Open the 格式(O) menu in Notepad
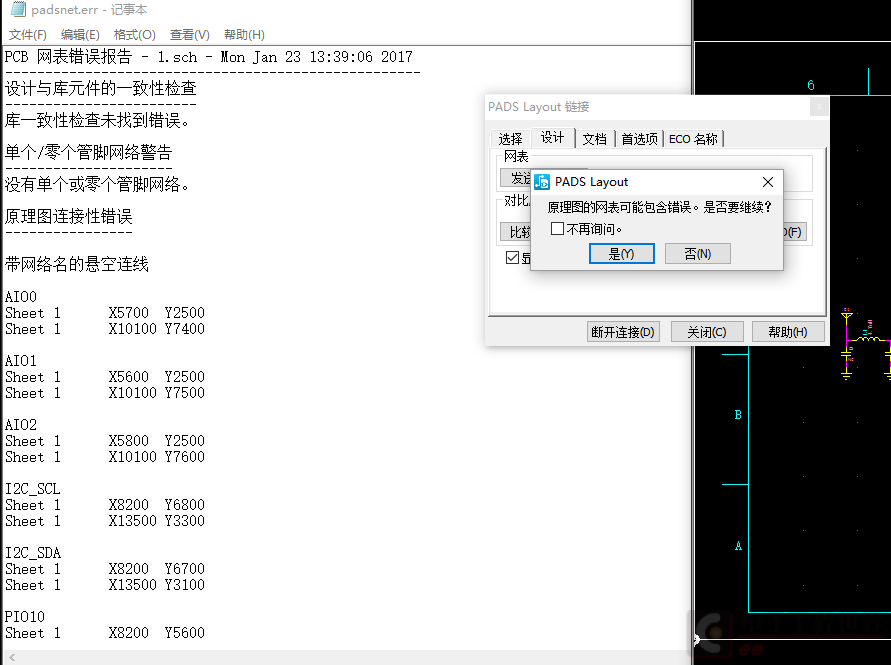The width and height of the screenshot is (891, 665). pos(135,35)
